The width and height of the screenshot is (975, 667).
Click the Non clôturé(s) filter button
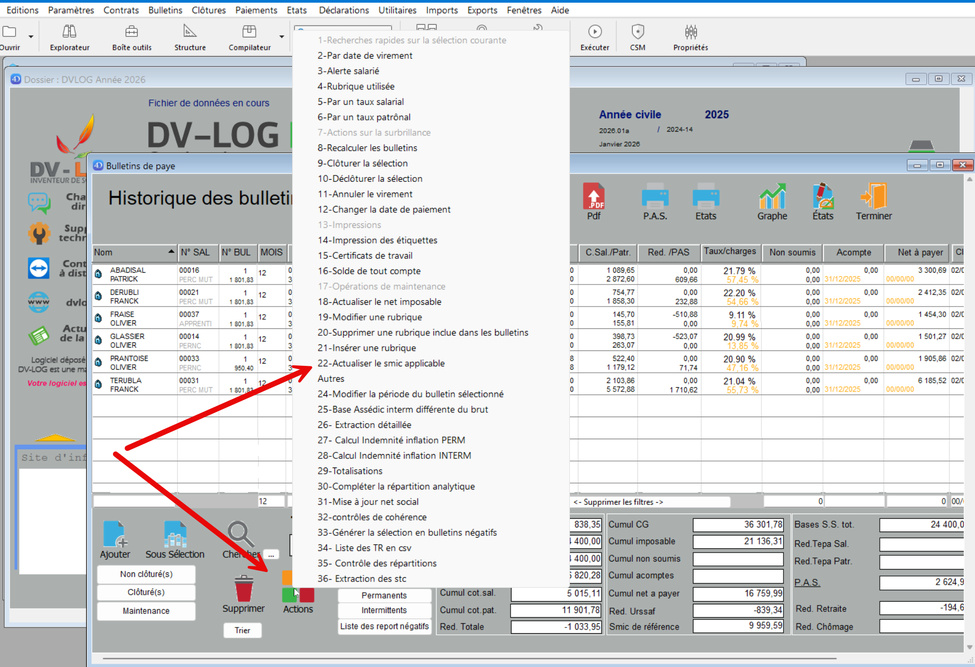(x=146, y=574)
